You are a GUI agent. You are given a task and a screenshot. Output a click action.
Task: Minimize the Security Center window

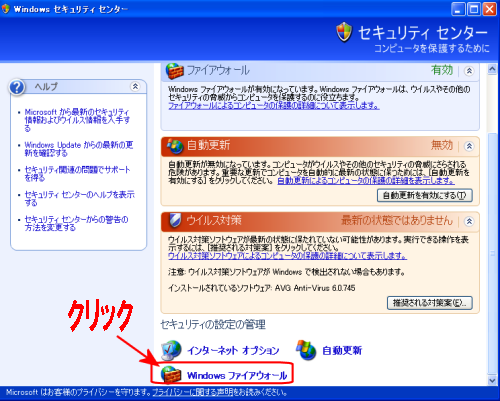[458, 9]
